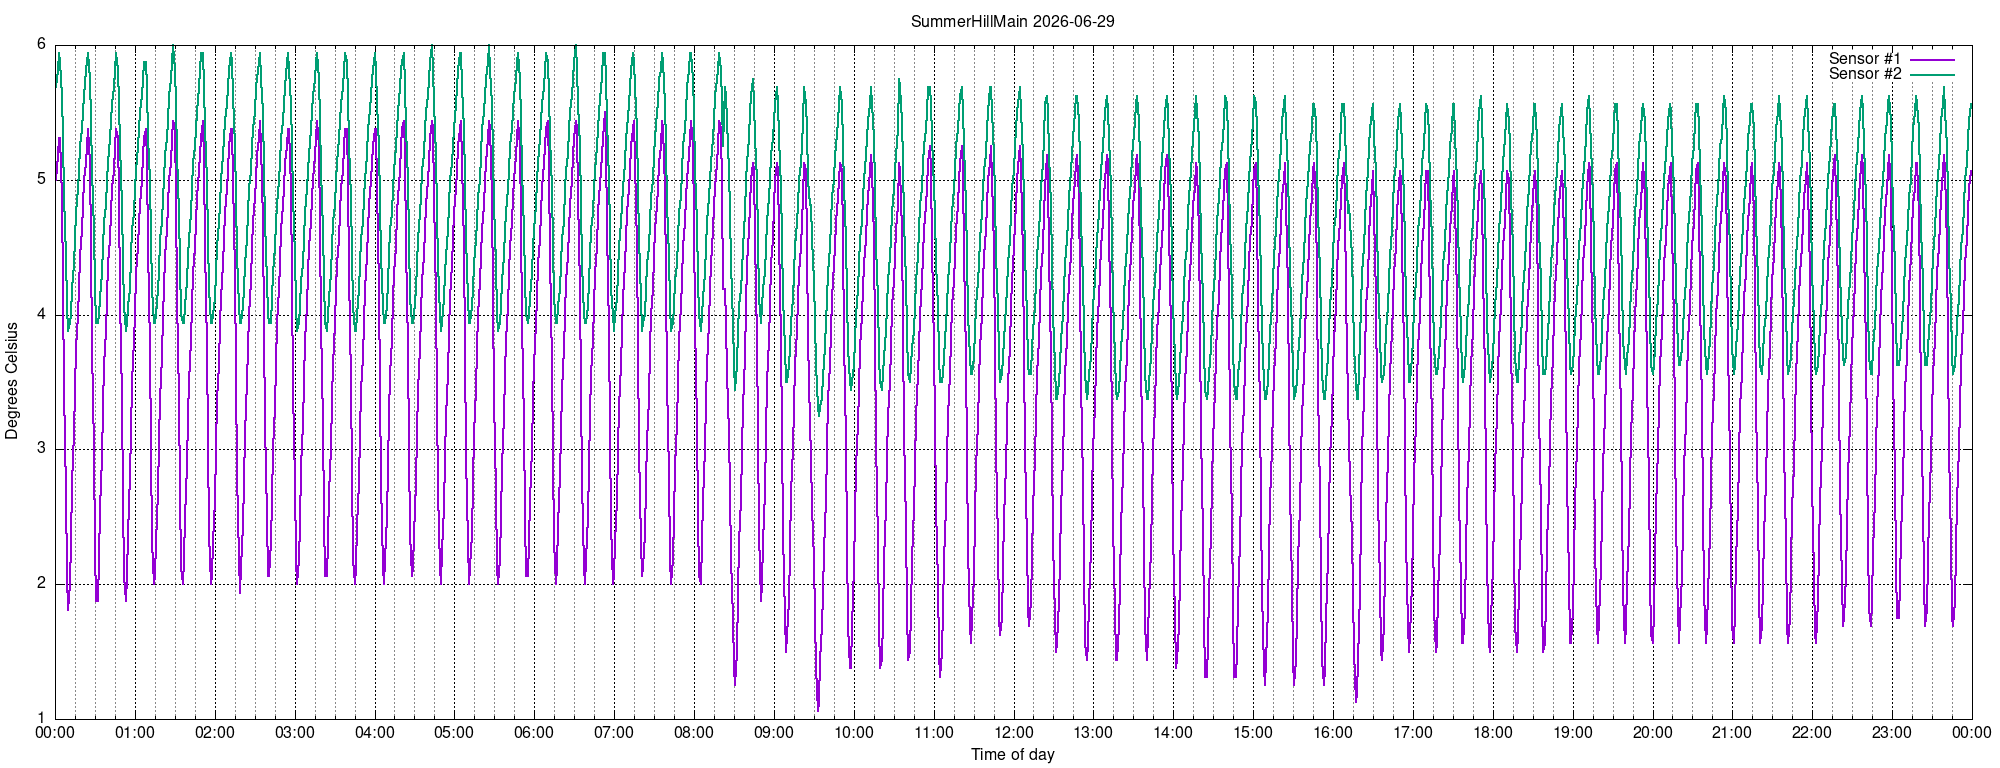Image resolution: width=2000 pixels, height=768 pixels.
Task: Click the SummerHillMain 2026-06-29 chart title
Action: (x=1012, y=21)
